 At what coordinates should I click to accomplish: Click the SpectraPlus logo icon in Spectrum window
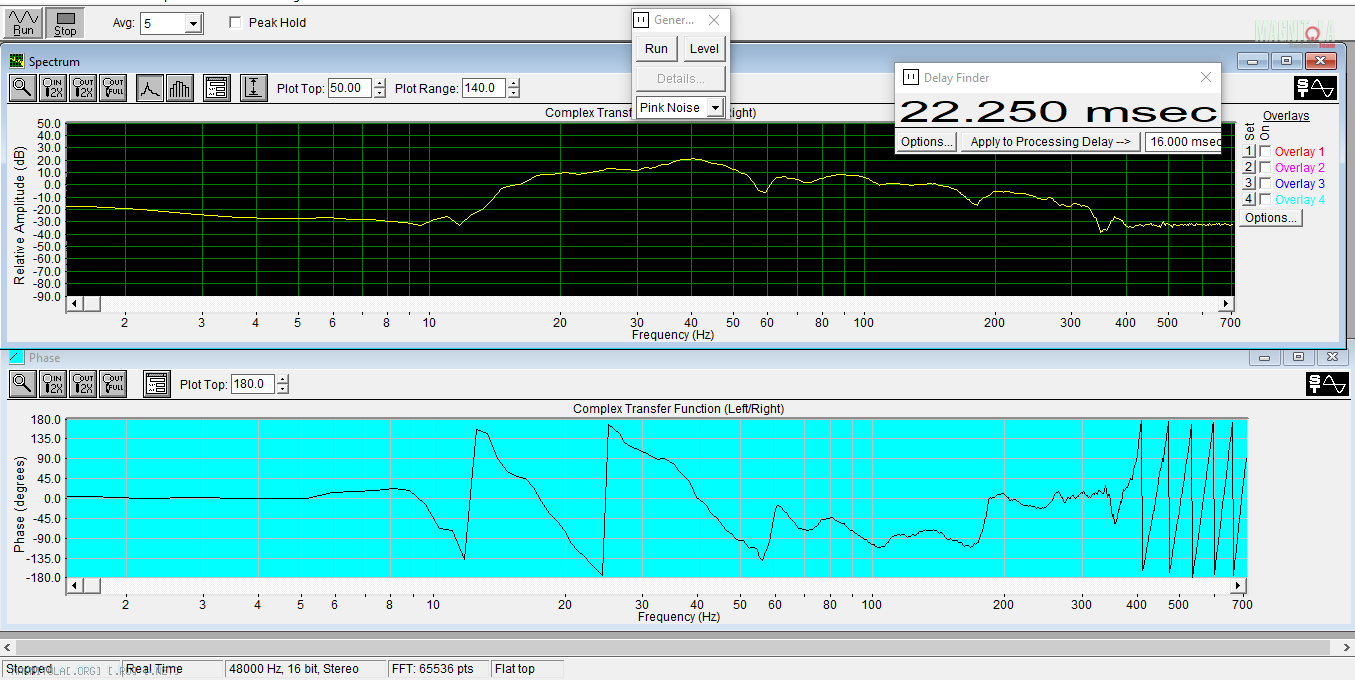[x=1315, y=88]
